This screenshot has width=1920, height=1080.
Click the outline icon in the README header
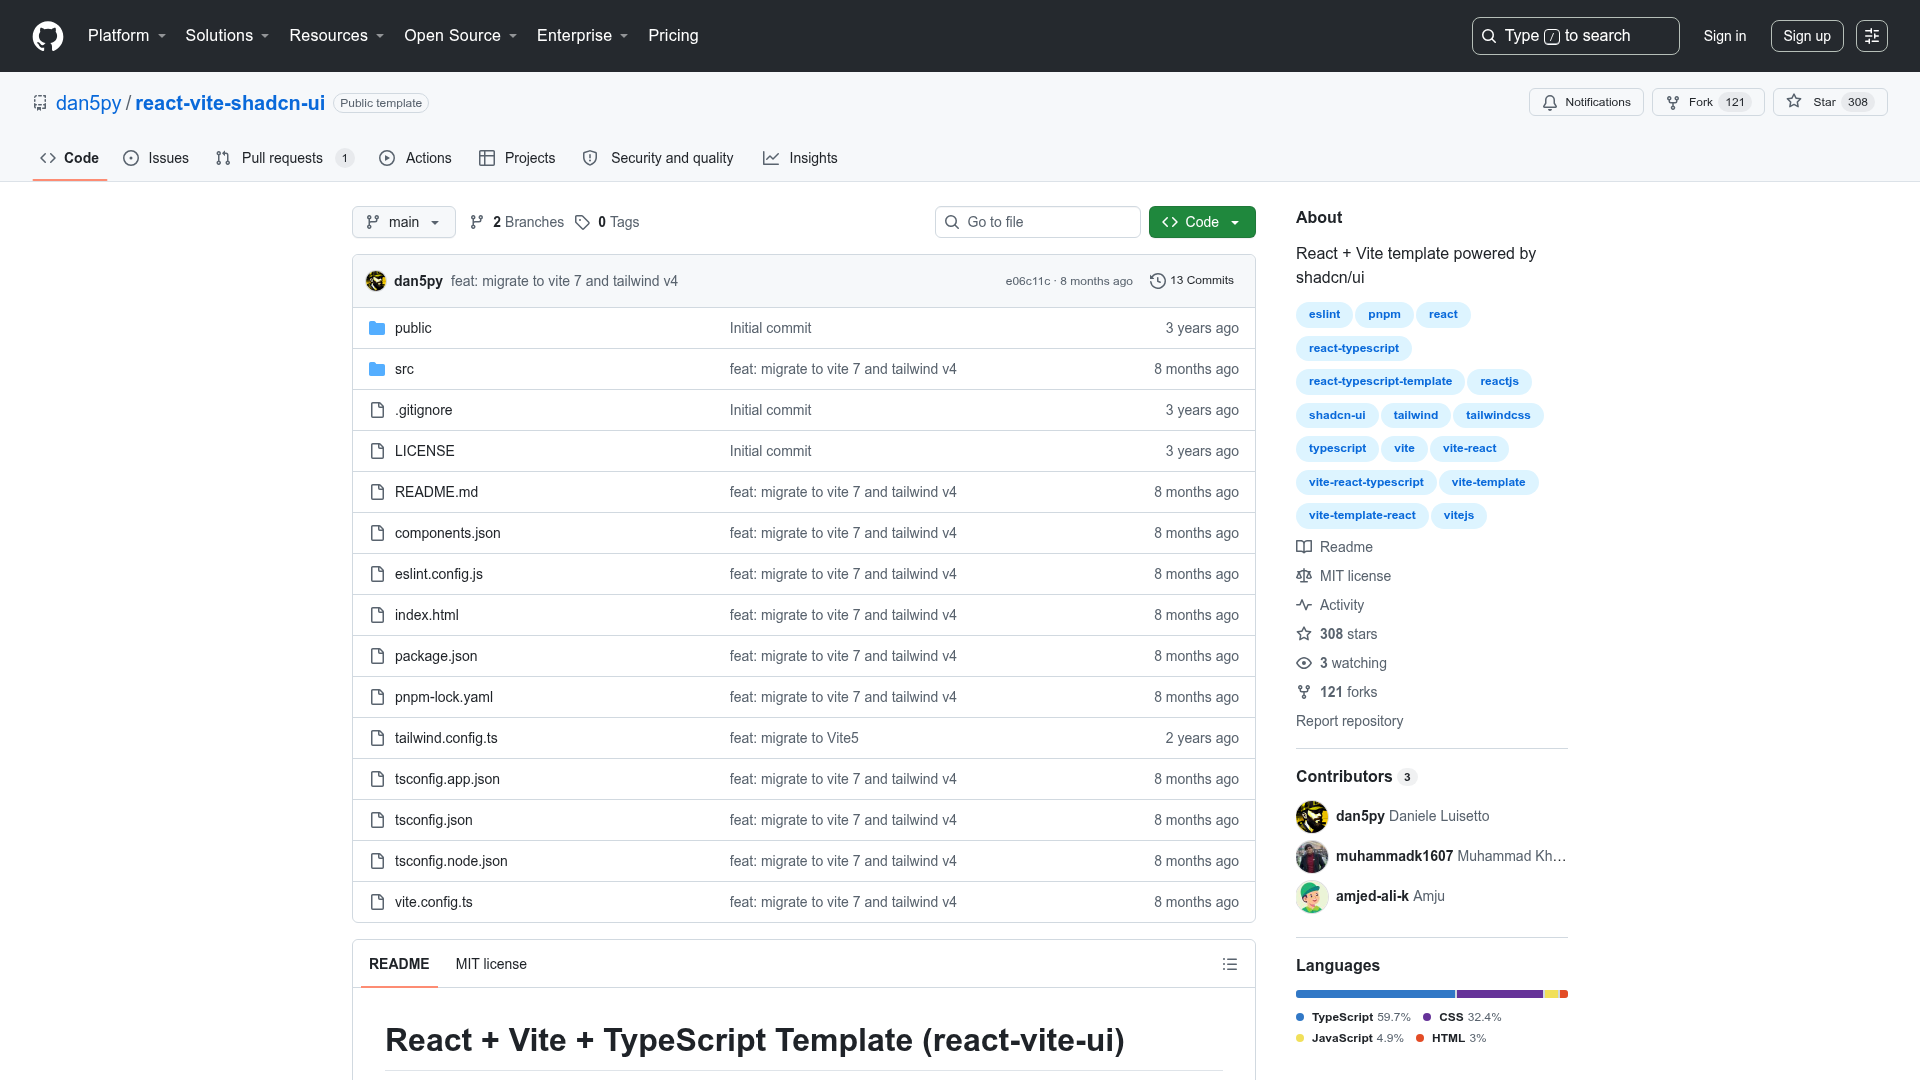1230,964
